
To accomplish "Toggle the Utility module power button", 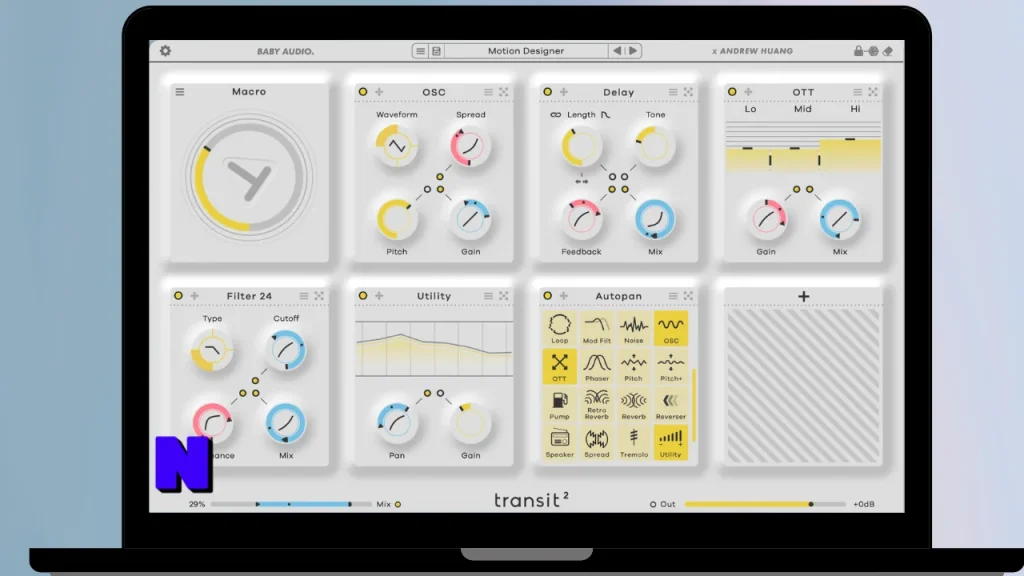I will pos(363,296).
